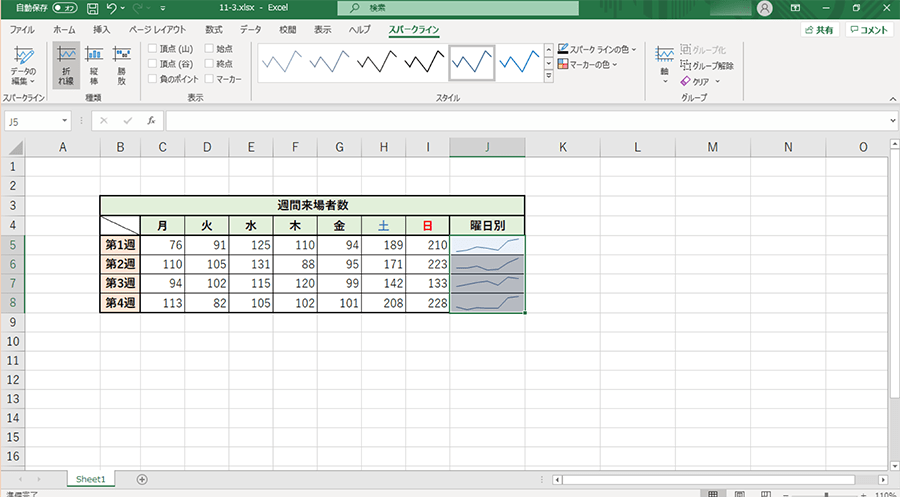Enable the 頂点 (山) high point checkbox
The height and width of the screenshot is (497, 900).
tap(152, 48)
